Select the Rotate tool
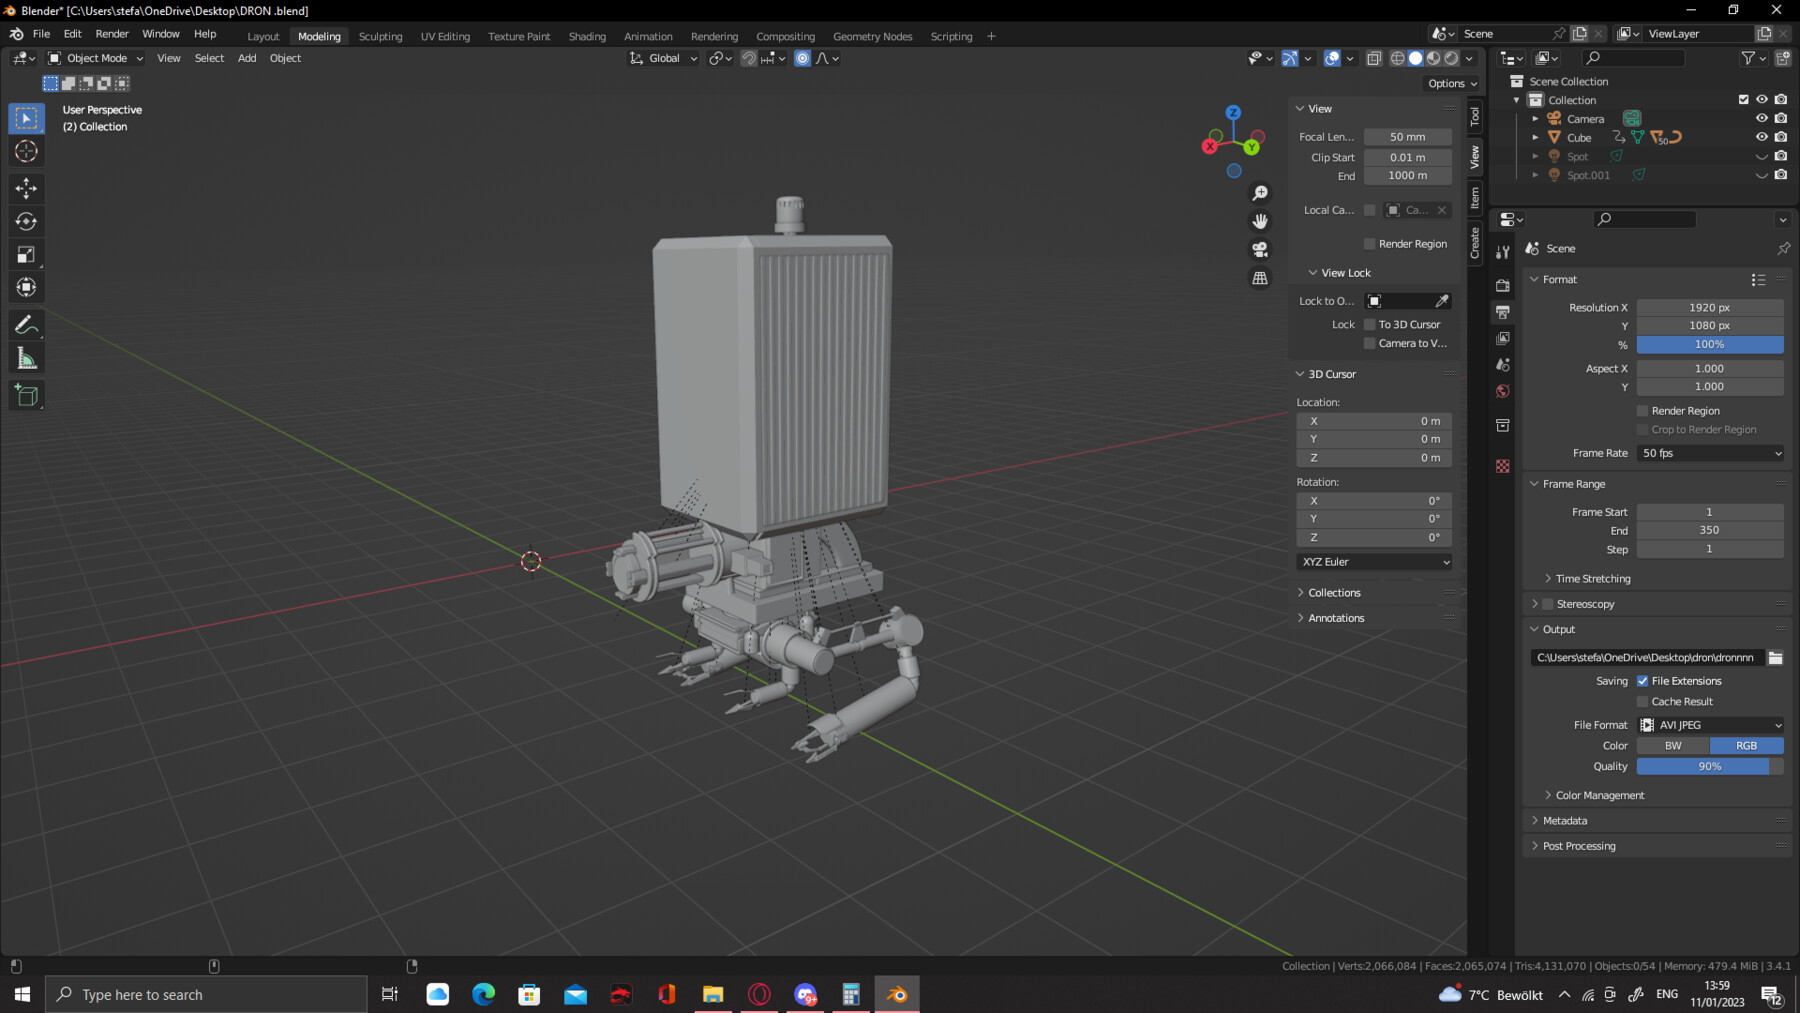1800x1013 pixels. [27, 221]
